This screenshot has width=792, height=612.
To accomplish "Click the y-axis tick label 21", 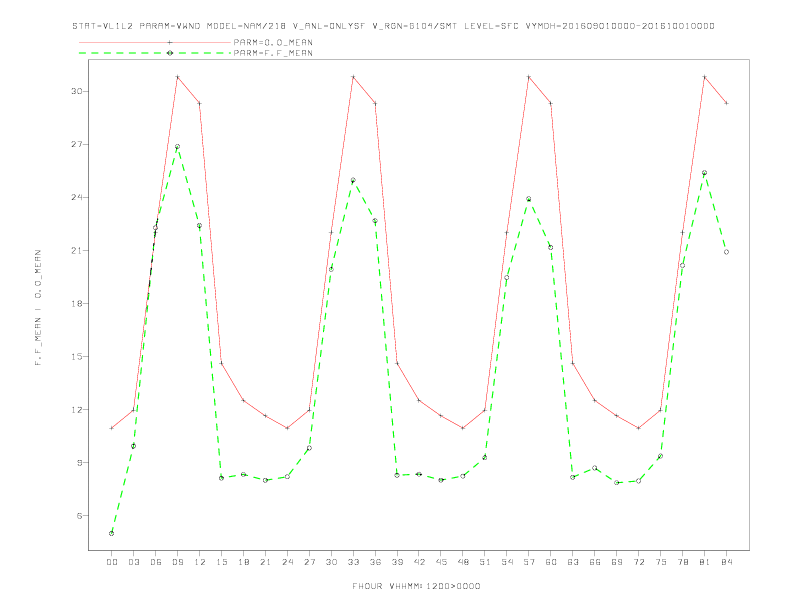I will click(x=76, y=250).
